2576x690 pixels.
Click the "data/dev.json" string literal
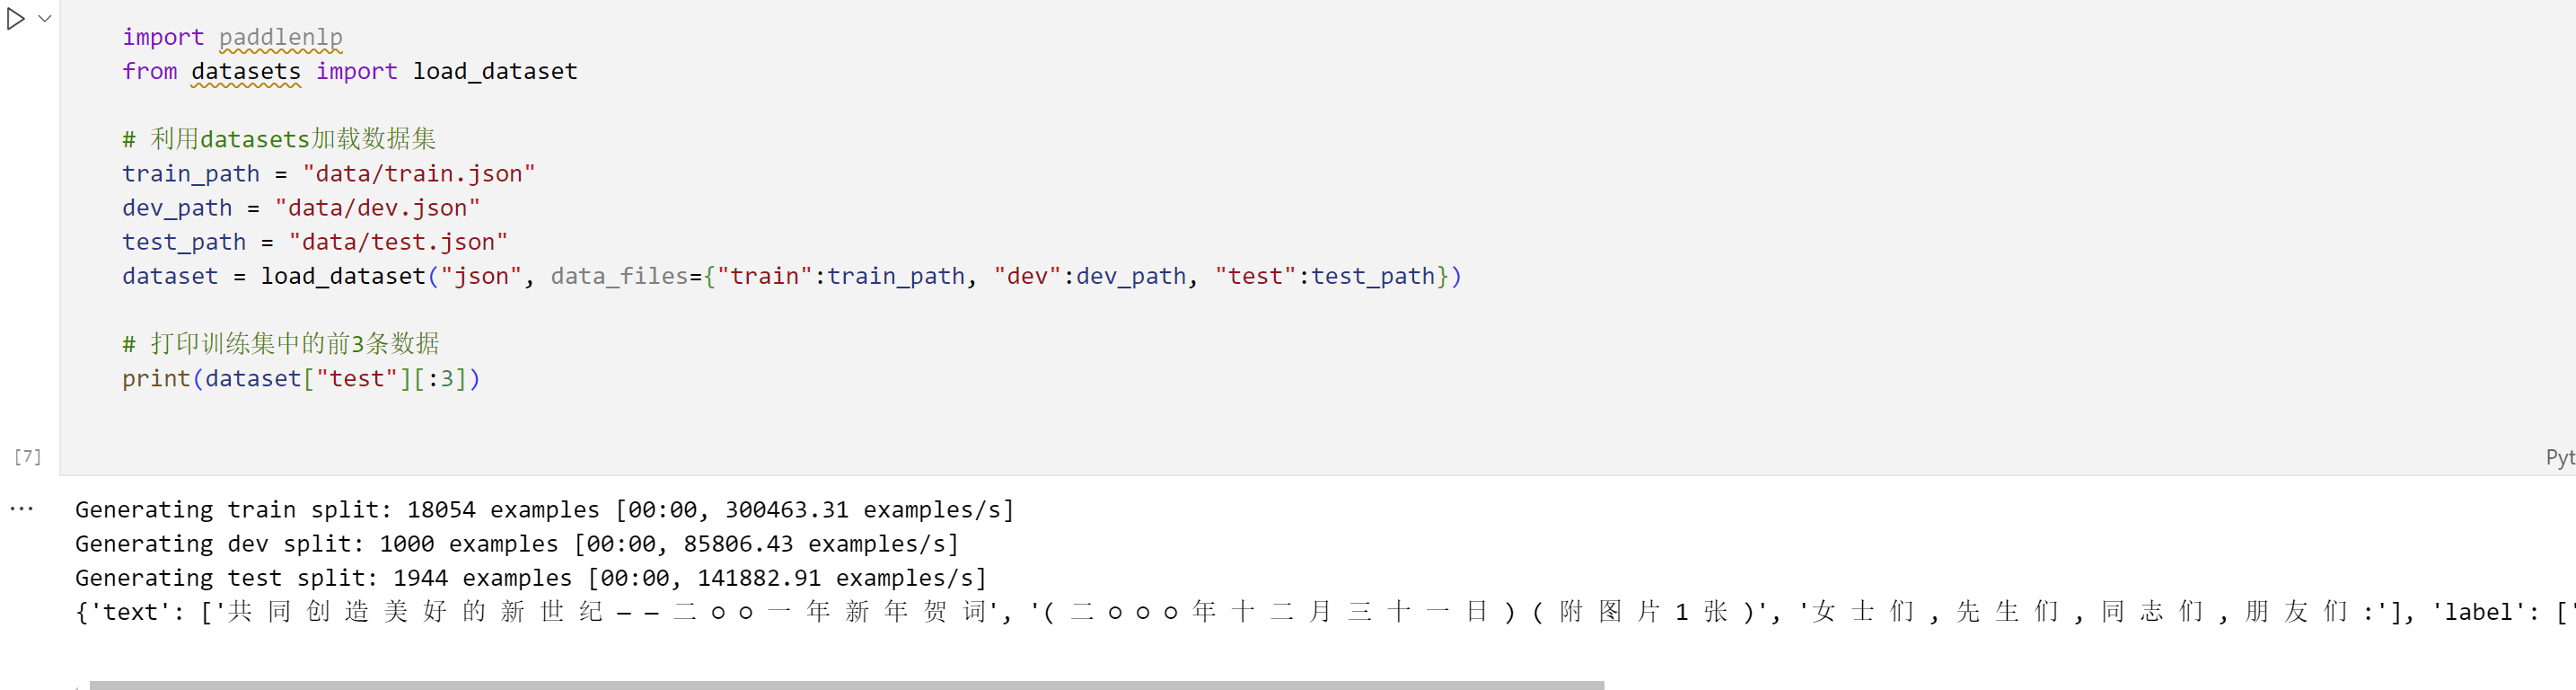[x=377, y=207]
